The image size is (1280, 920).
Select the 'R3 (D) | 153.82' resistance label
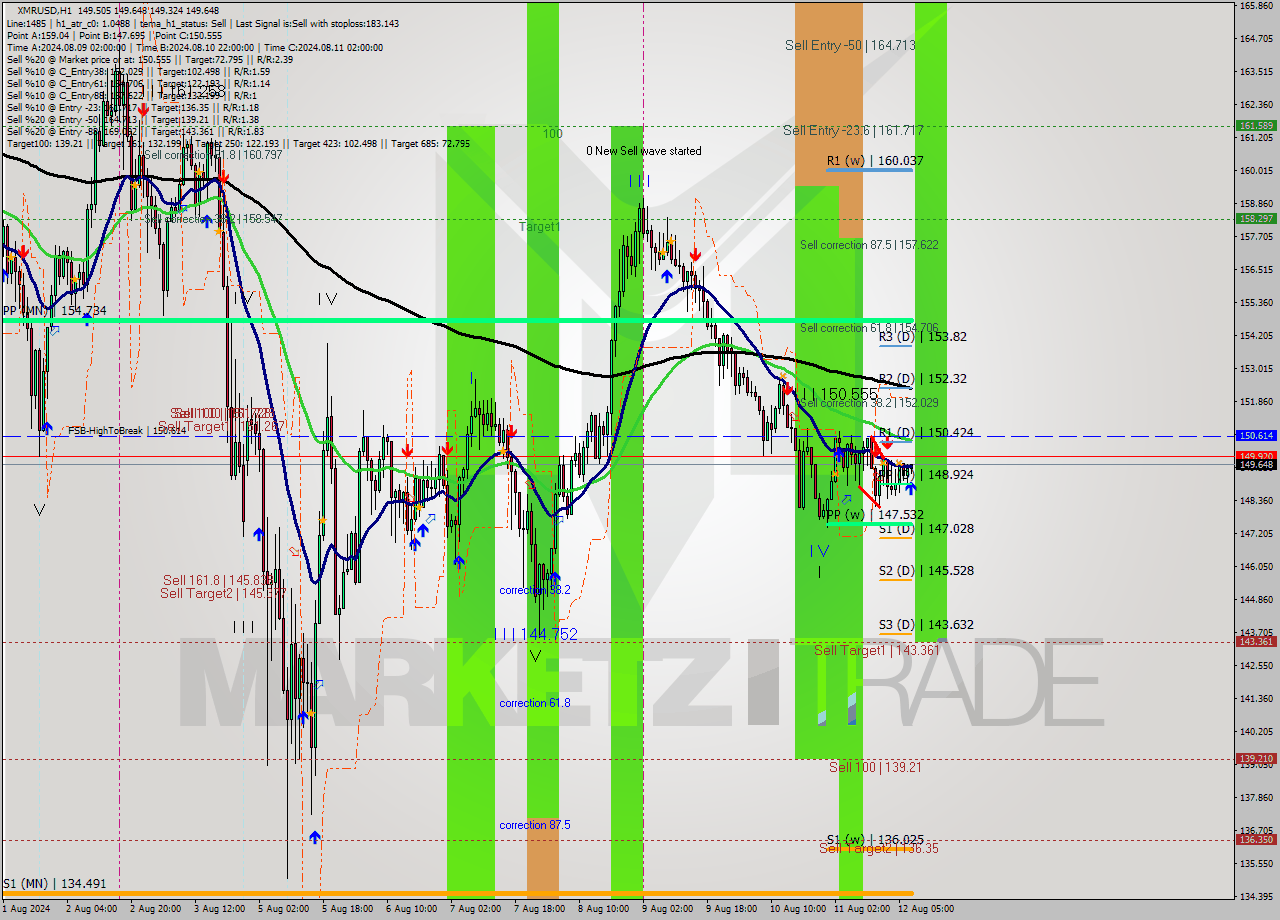pos(923,337)
